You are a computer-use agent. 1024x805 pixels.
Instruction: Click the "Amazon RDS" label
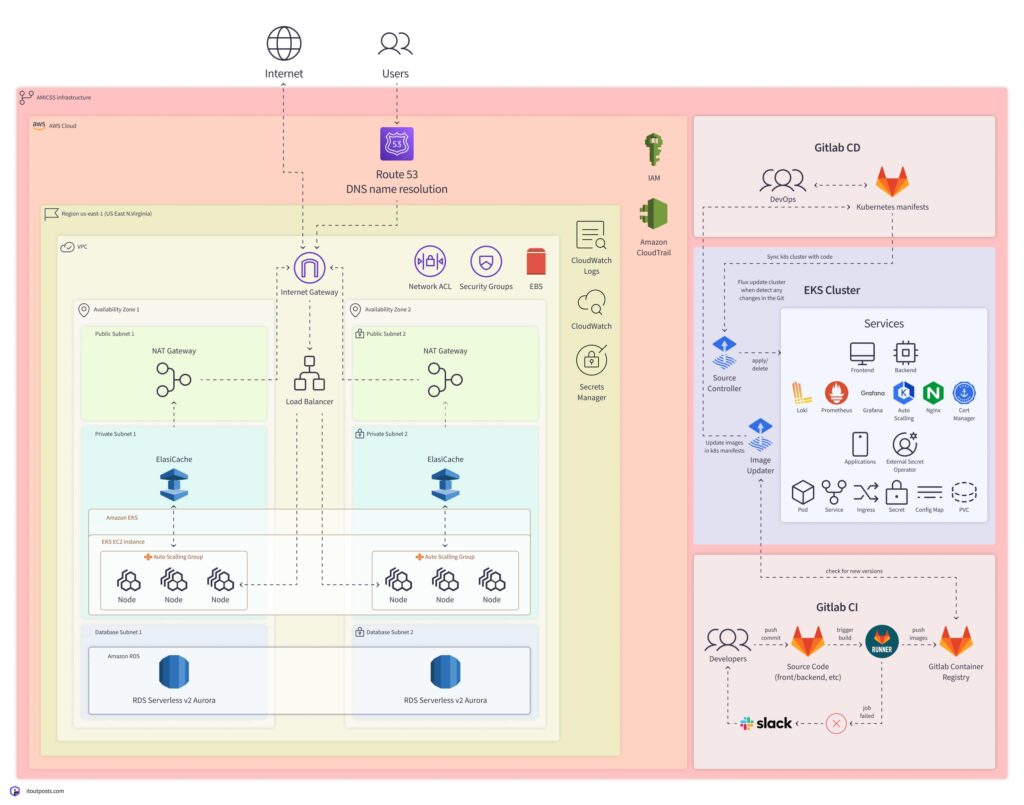click(x=123, y=656)
